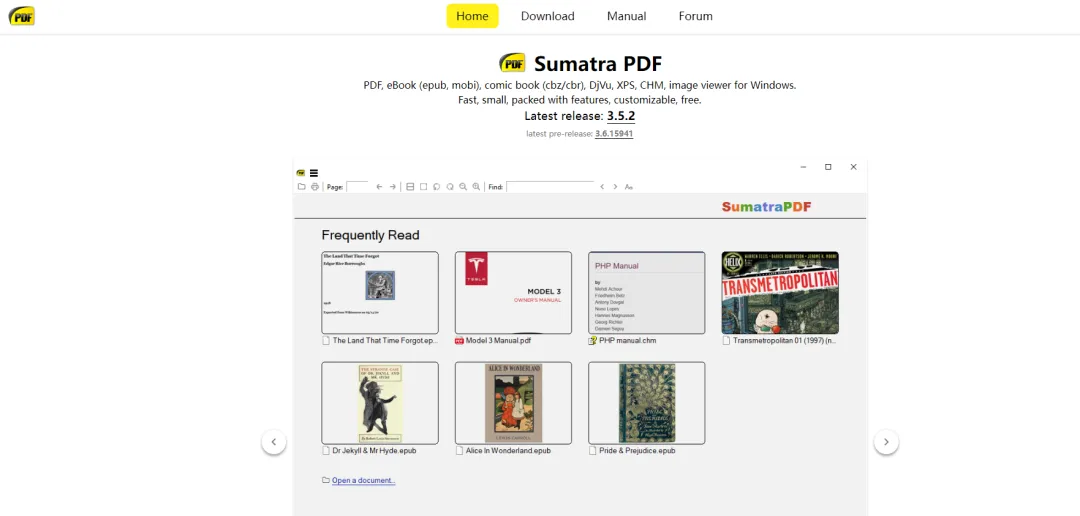The image size is (1080, 516).
Task: Click the colorful SumatraPDF wordmark in the window
Action: click(x=767, y=207)
